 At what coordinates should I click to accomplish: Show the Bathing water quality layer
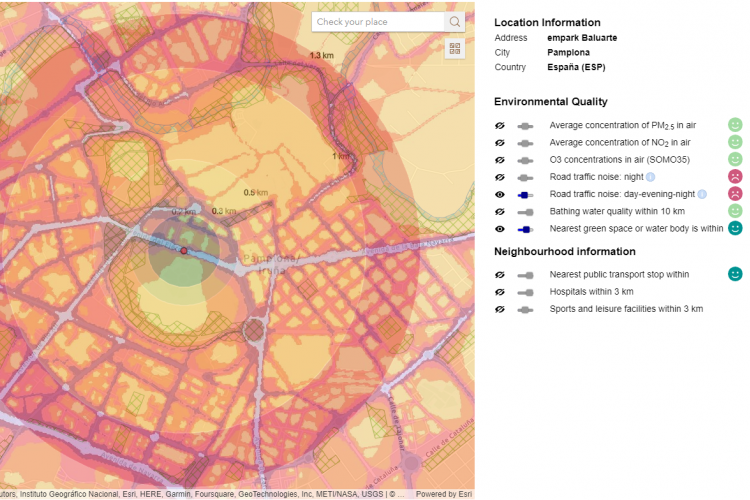[x=500, y=212]
